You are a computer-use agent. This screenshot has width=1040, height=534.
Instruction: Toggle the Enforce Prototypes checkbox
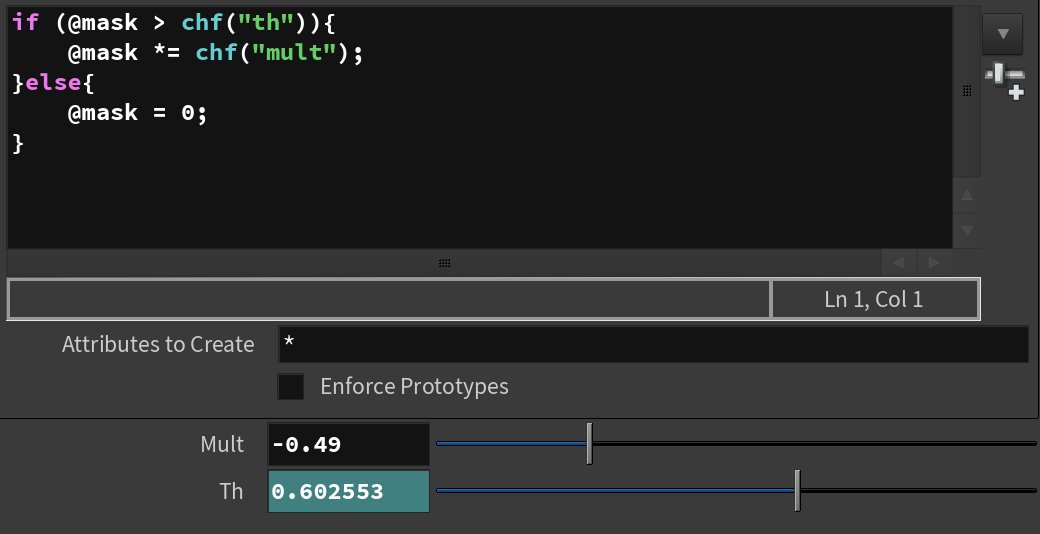291,386
